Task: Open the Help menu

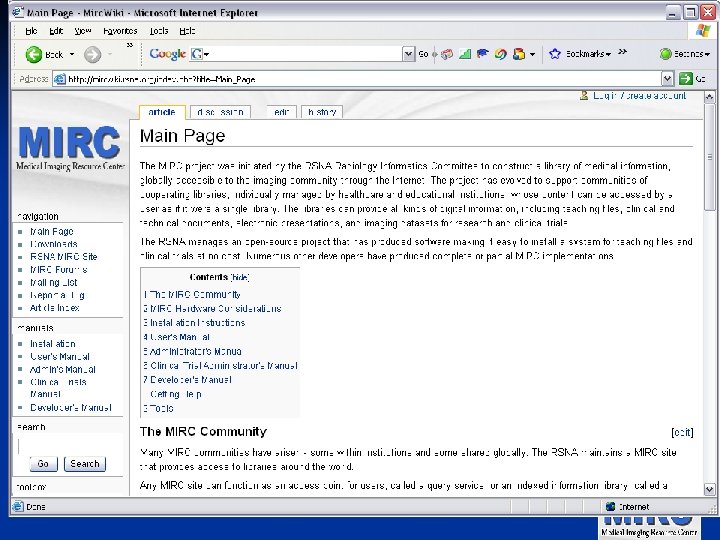Action: click(x=187, y=31)
